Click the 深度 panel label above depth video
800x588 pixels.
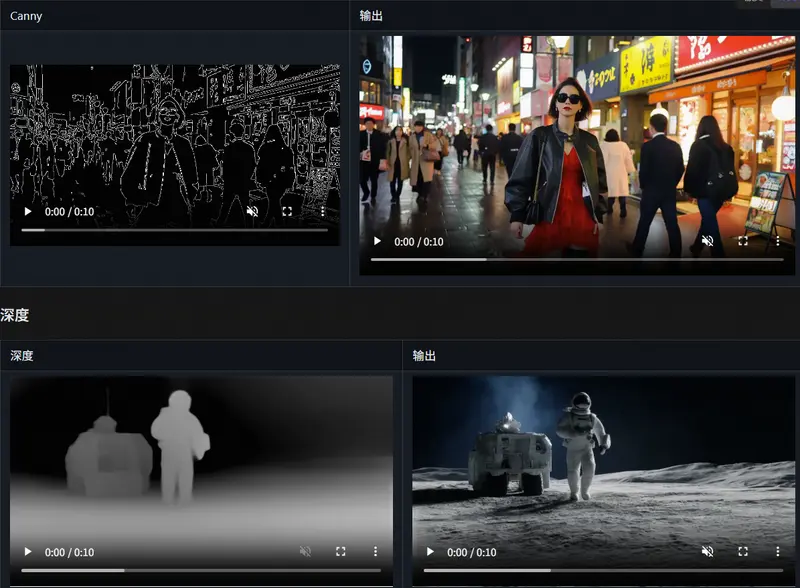22,356
